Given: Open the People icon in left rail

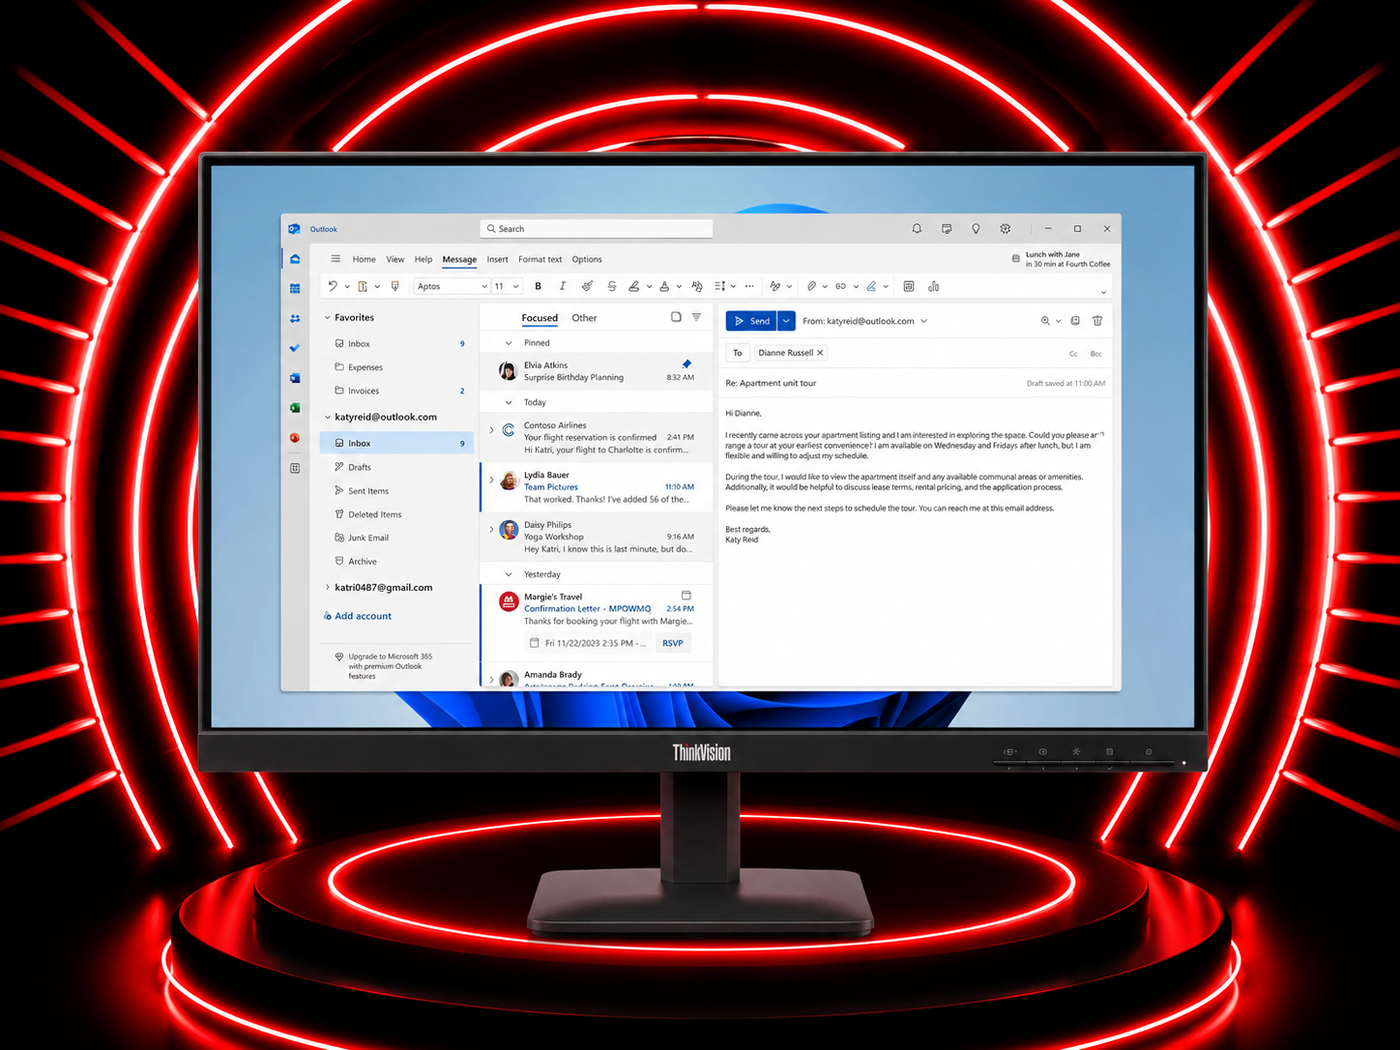Looking at the screenshot, I should 295,318.
